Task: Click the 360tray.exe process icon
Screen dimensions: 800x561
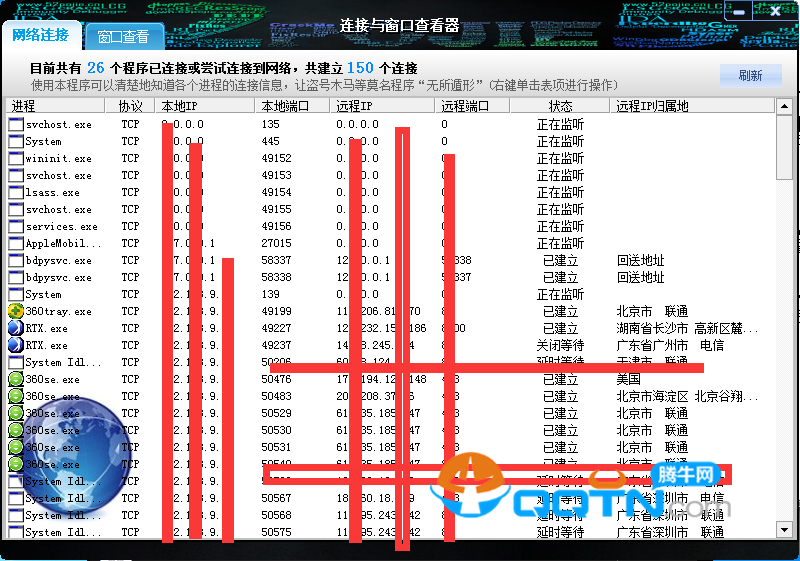Action: [x=15, y=311]
